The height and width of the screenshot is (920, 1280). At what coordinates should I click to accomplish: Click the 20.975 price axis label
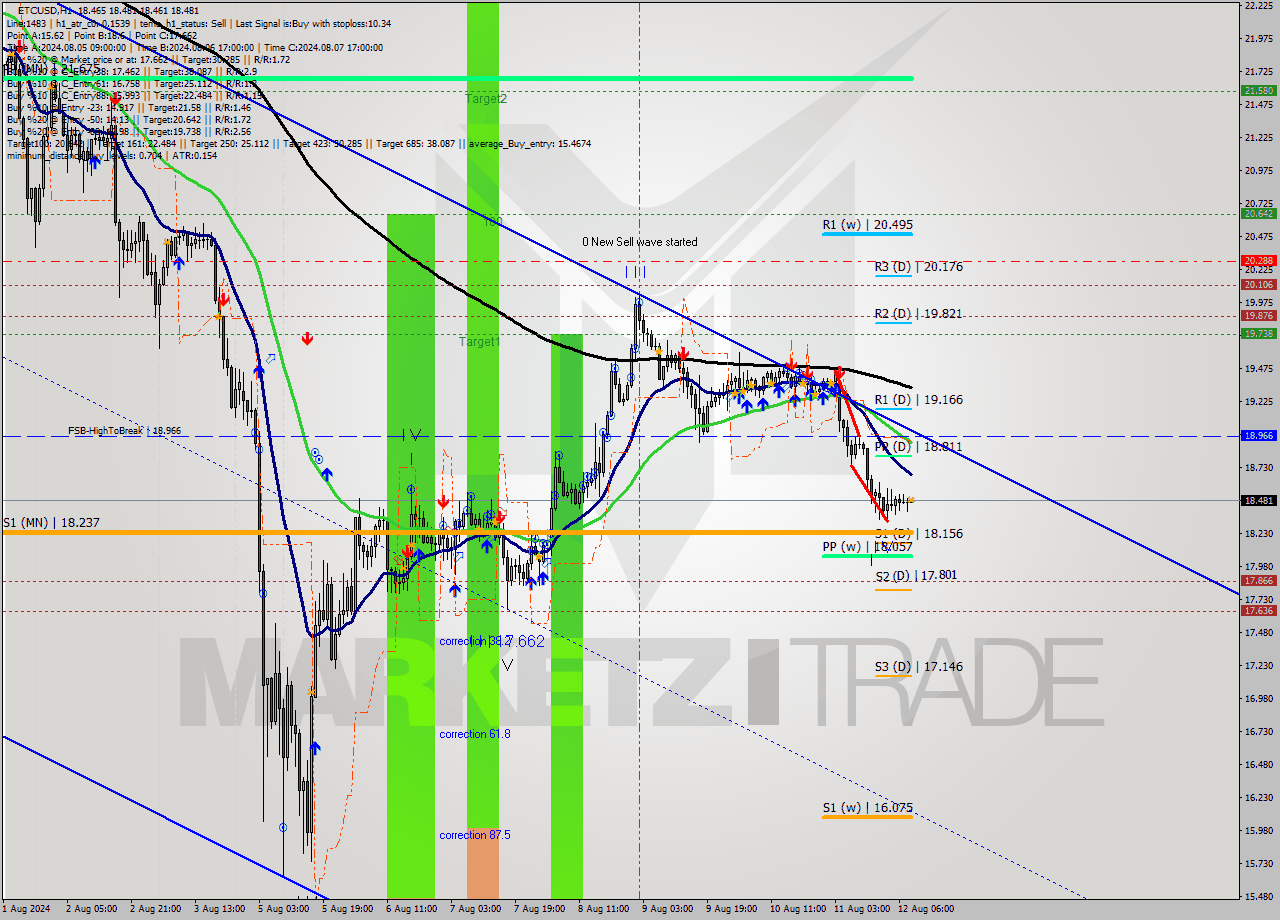point(1258,170)
